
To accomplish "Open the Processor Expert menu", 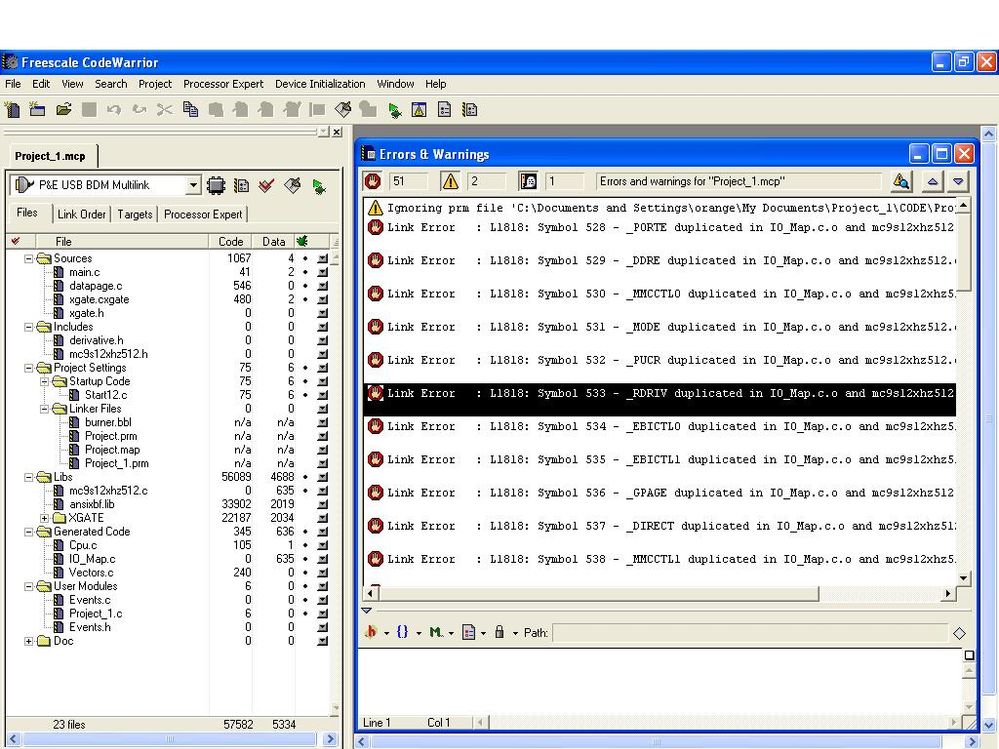I will (223, 84).
